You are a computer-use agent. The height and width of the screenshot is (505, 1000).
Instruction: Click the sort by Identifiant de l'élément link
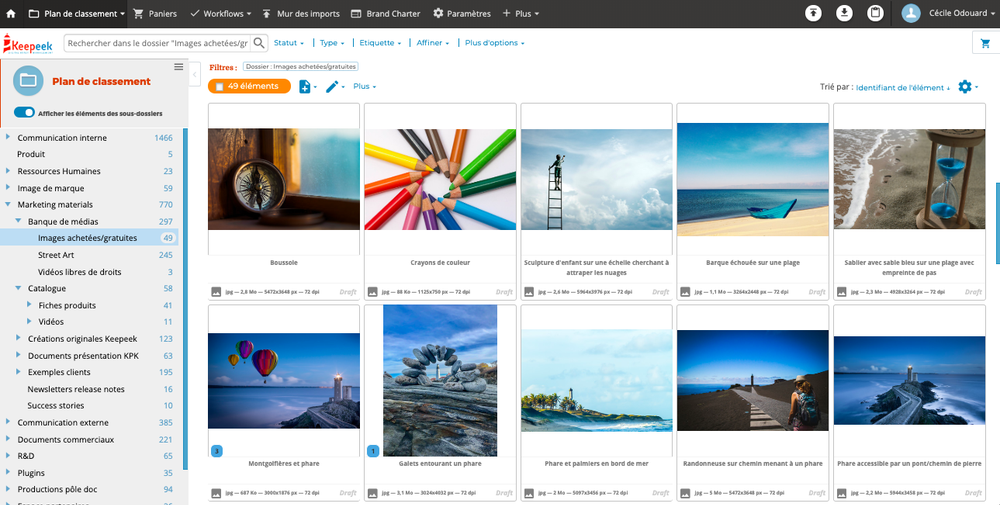pos(902,88)
